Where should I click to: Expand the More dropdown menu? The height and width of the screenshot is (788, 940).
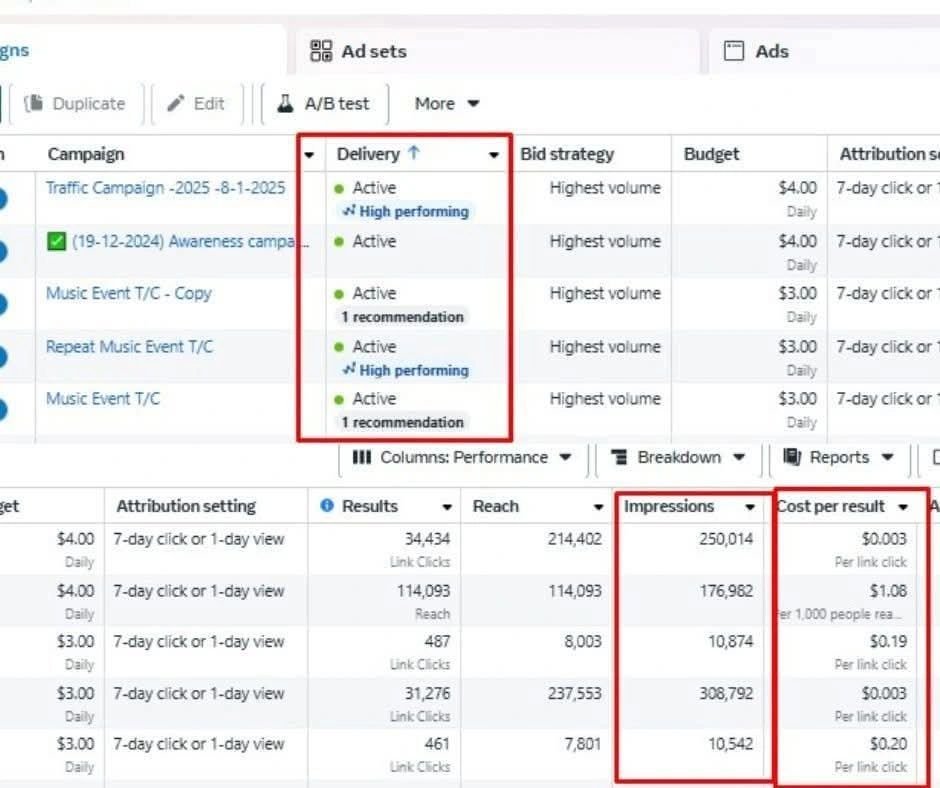click(447, 104)
